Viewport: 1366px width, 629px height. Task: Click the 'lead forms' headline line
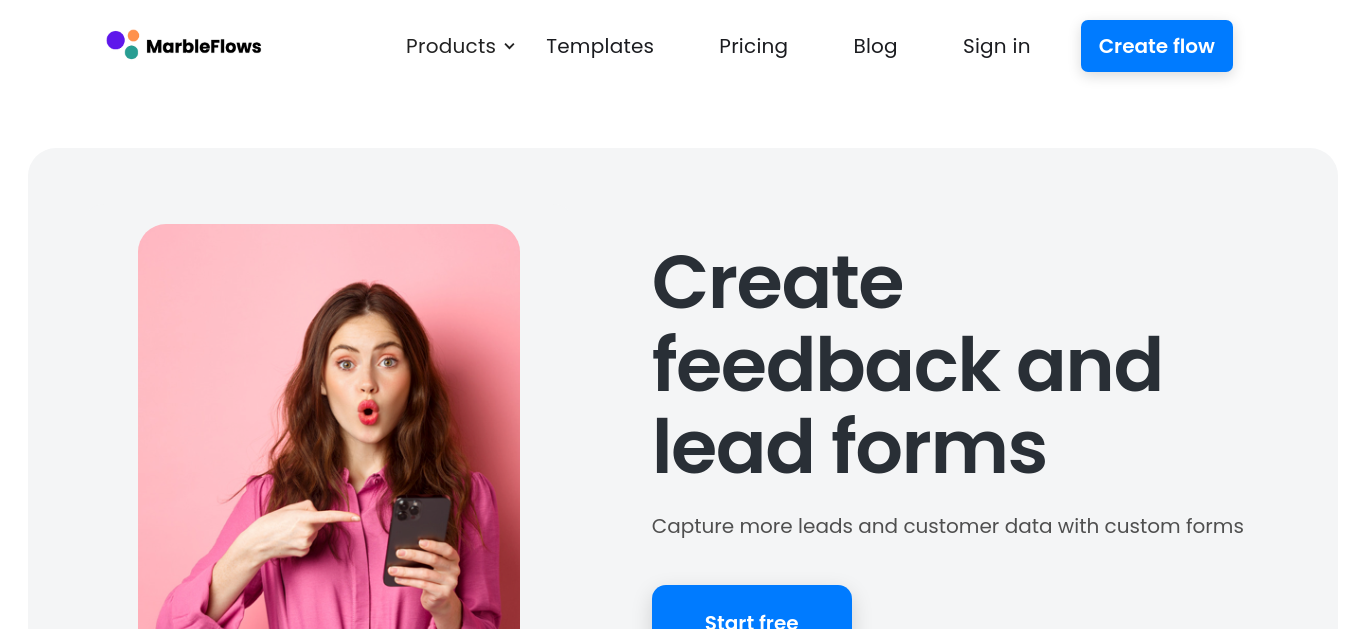[849, 447]
